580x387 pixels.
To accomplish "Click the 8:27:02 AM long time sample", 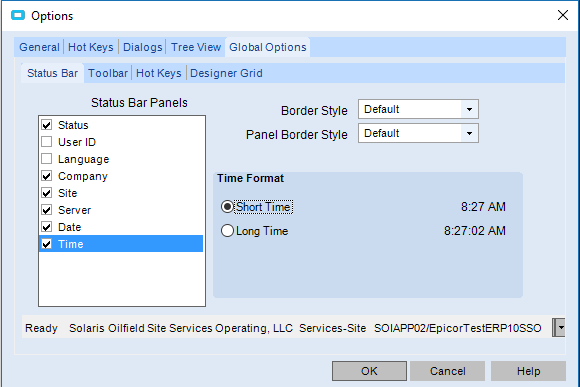I will pos(475,231).
